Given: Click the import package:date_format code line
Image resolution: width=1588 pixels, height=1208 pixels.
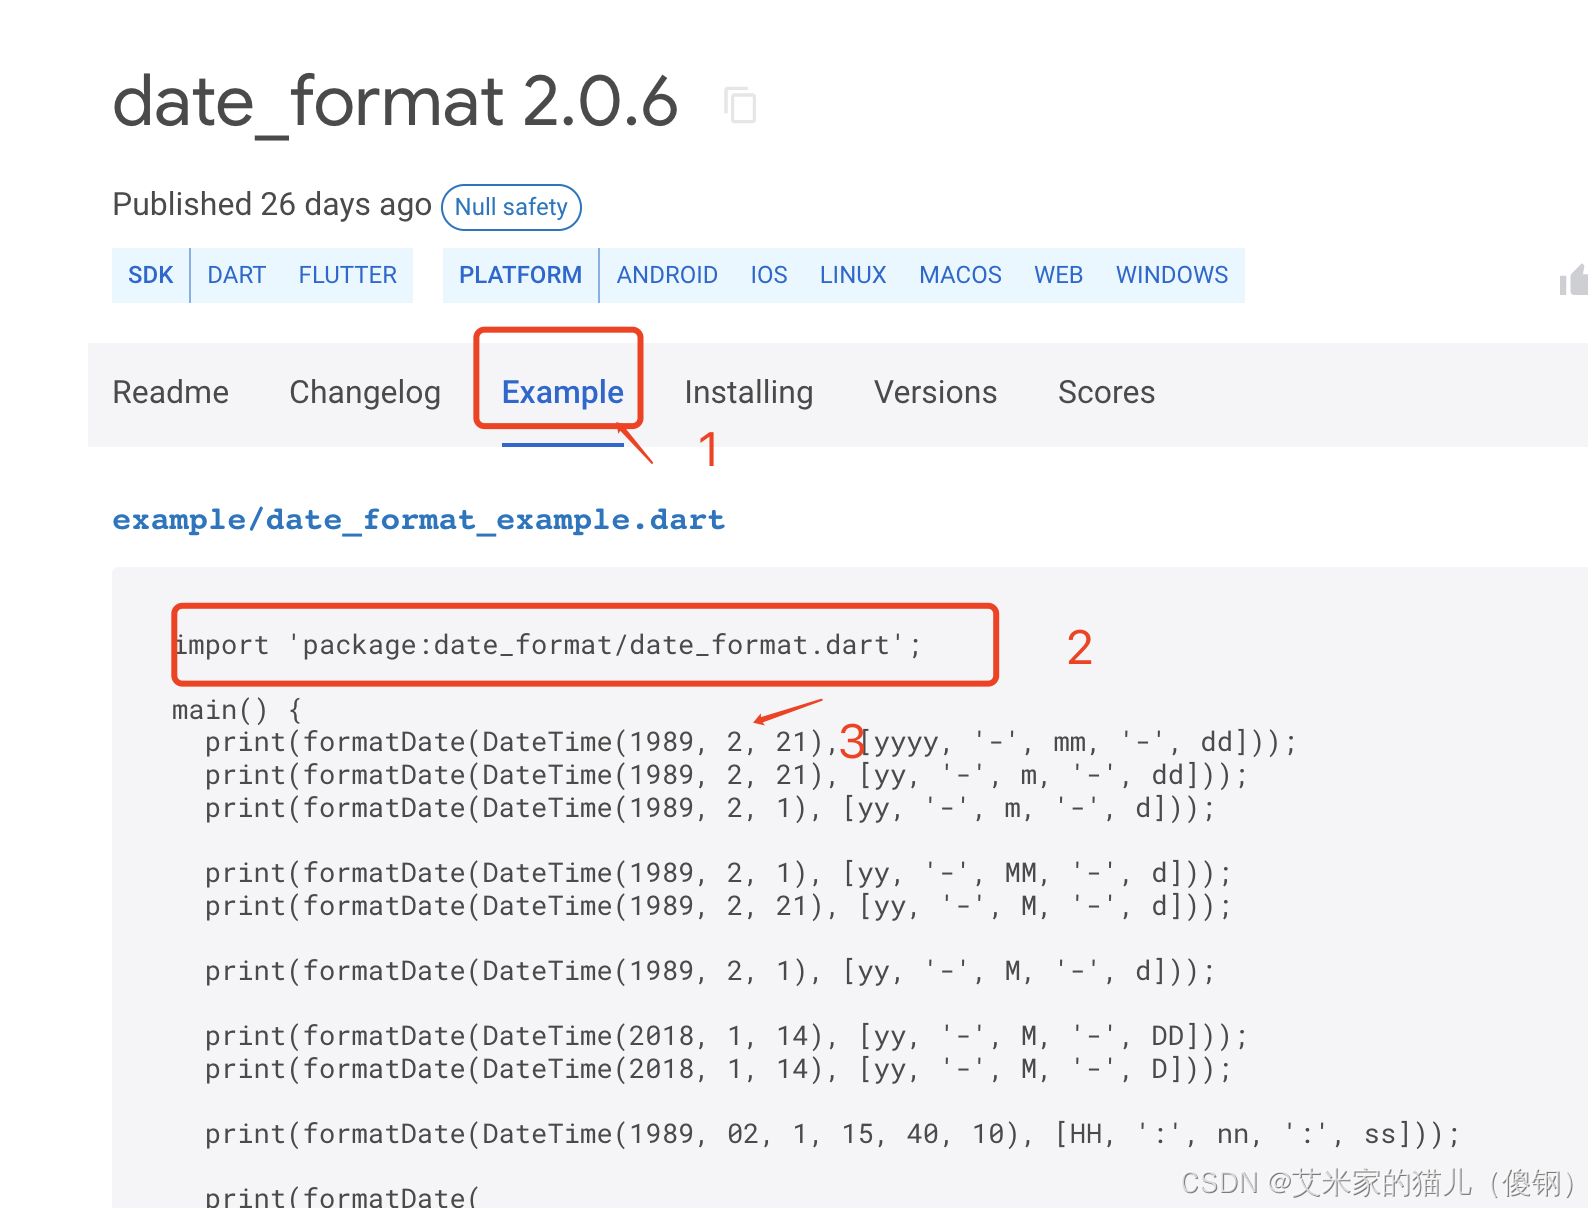Looking at the screenshot, I should pyautogui.click(x=547, y=645).
